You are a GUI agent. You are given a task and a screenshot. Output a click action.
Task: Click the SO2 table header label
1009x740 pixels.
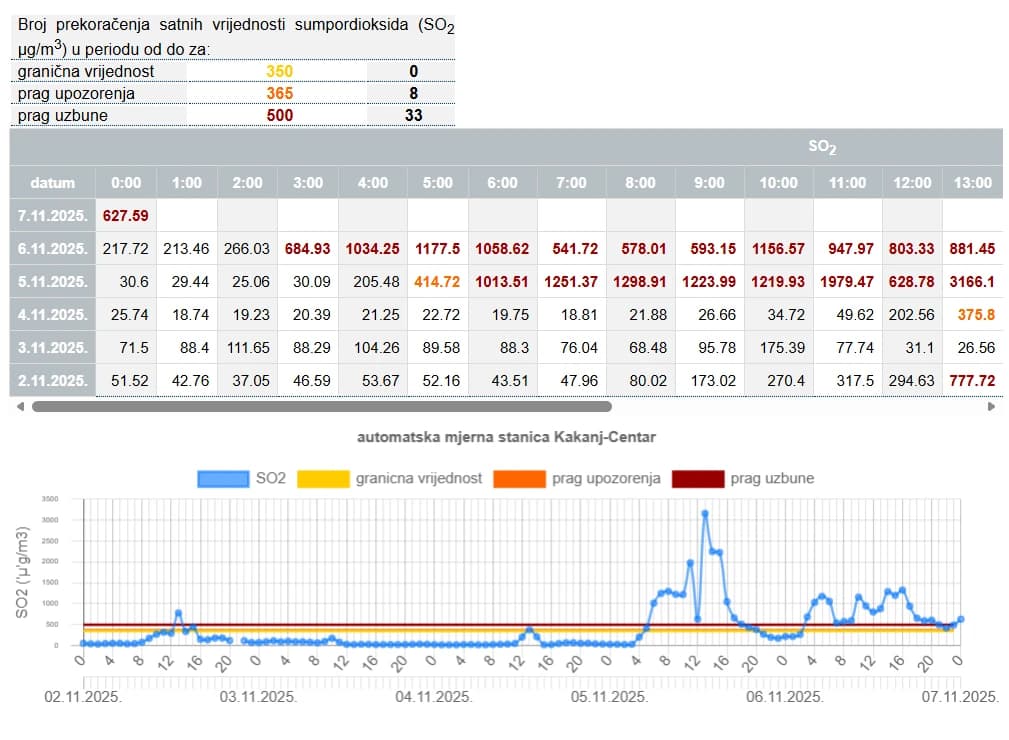click(x=822, y=147)
